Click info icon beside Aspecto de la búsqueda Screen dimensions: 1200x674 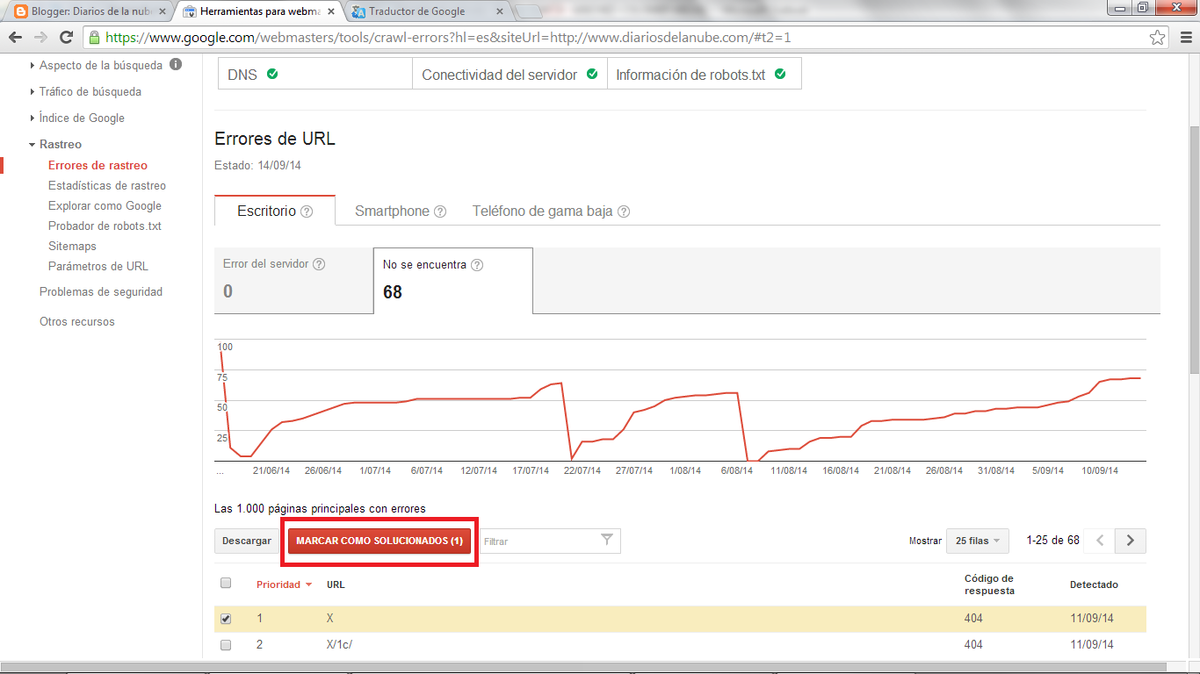coord(176,65)
